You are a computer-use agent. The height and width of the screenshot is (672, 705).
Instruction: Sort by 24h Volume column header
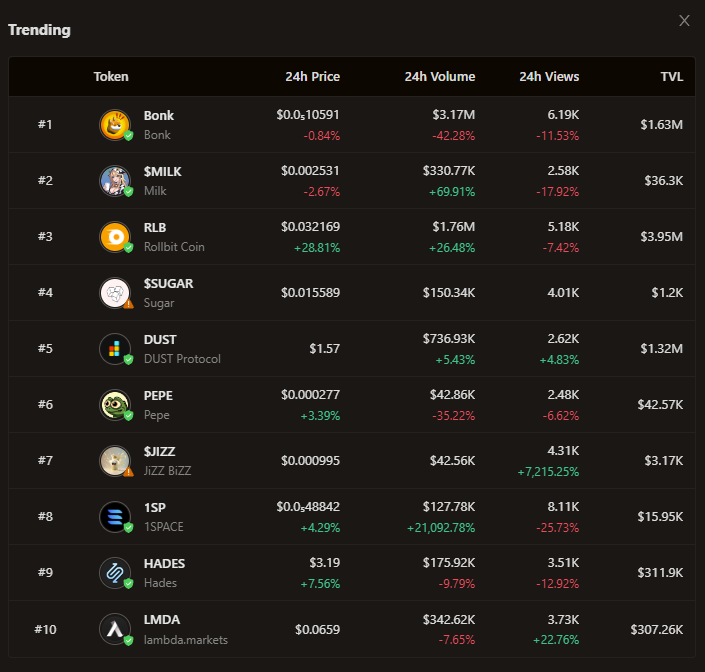click(440, 76)
